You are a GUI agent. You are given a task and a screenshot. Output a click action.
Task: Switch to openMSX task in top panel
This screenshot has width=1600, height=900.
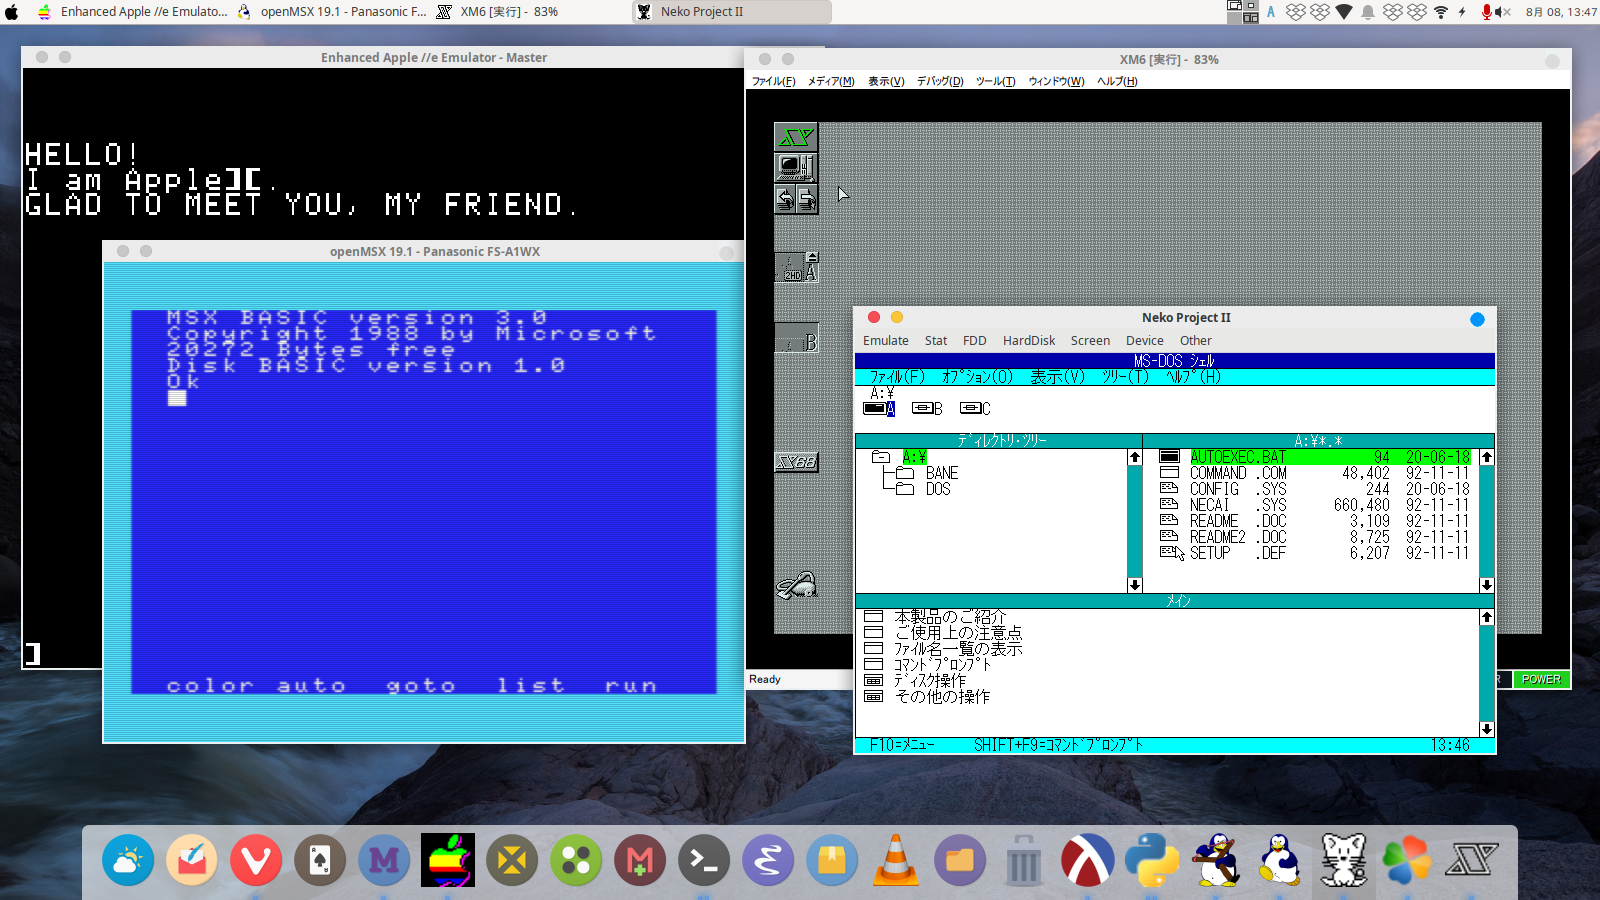click(x=332, y=12)
